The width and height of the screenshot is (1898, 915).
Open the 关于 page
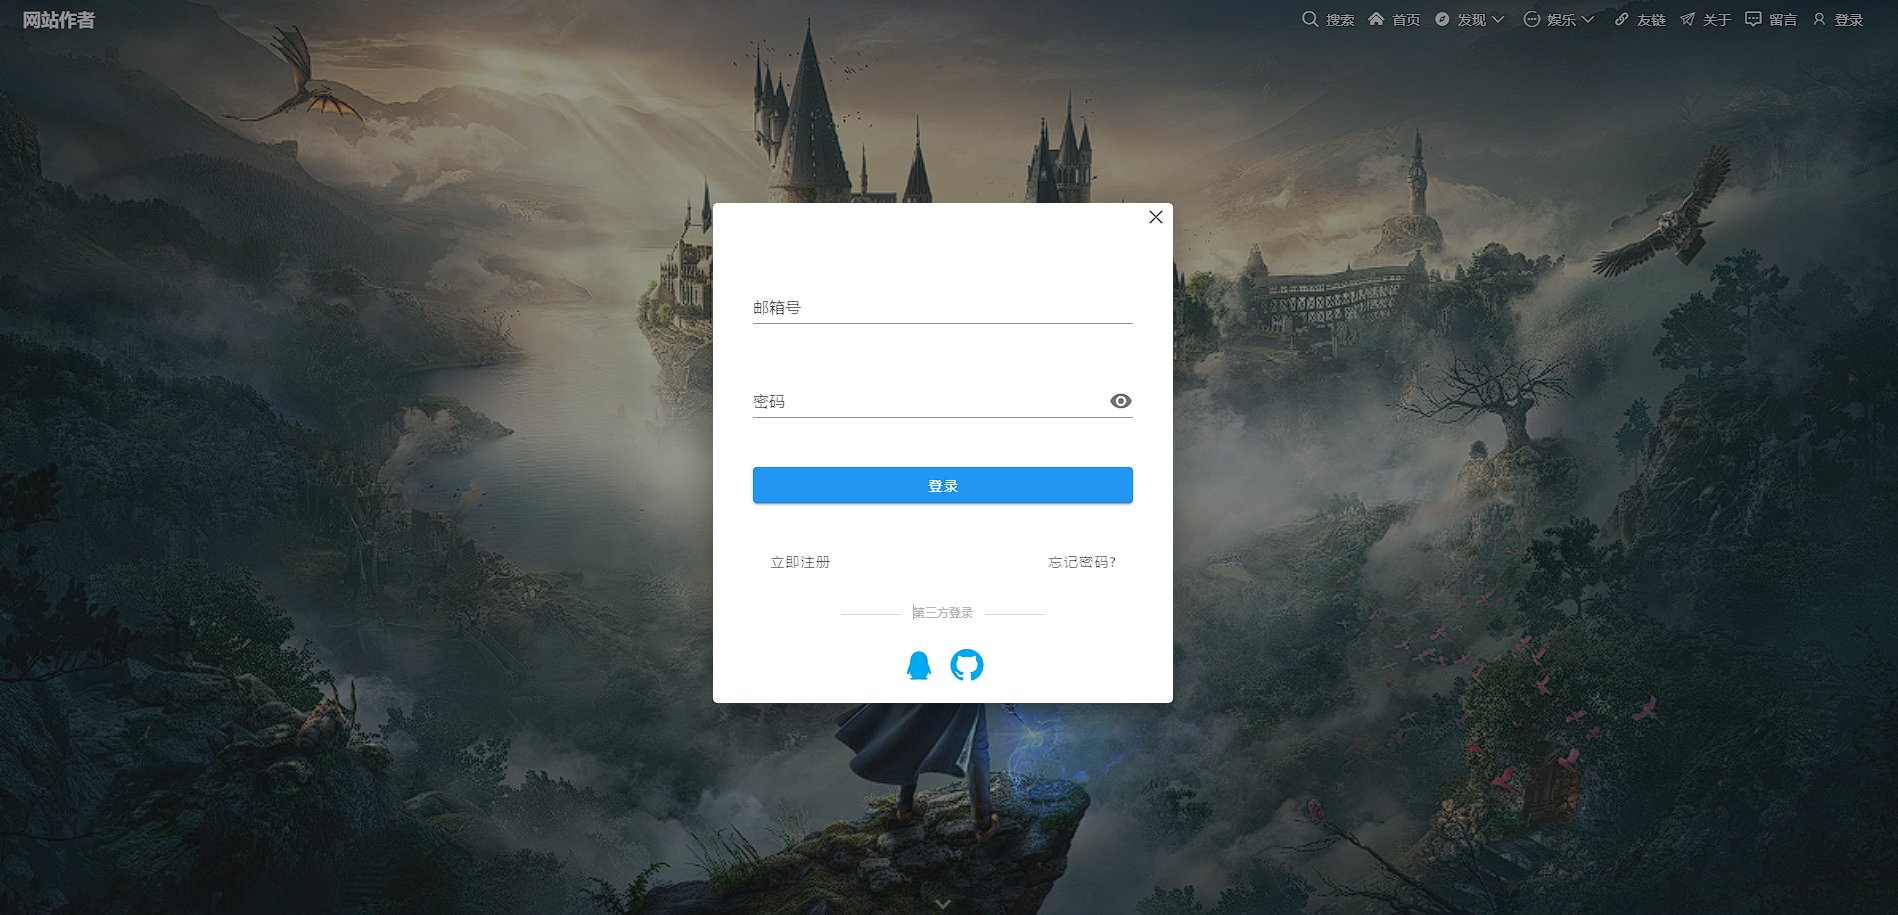click(x=1717, y=20)
